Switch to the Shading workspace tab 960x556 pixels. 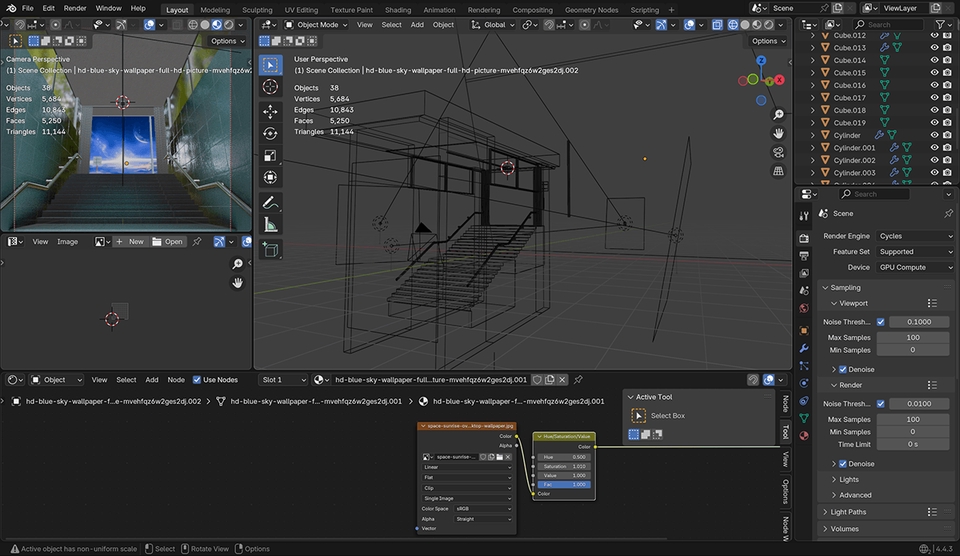pos(397,10)
